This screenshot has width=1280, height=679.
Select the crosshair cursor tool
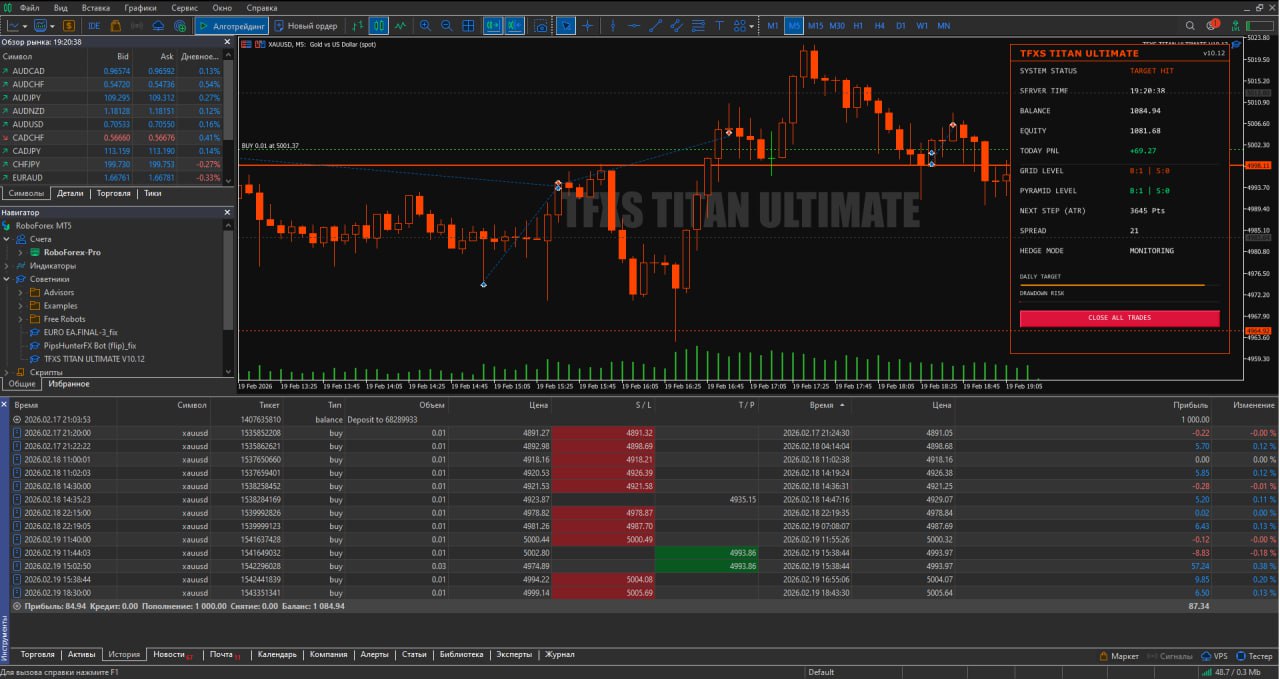(588, 26)
